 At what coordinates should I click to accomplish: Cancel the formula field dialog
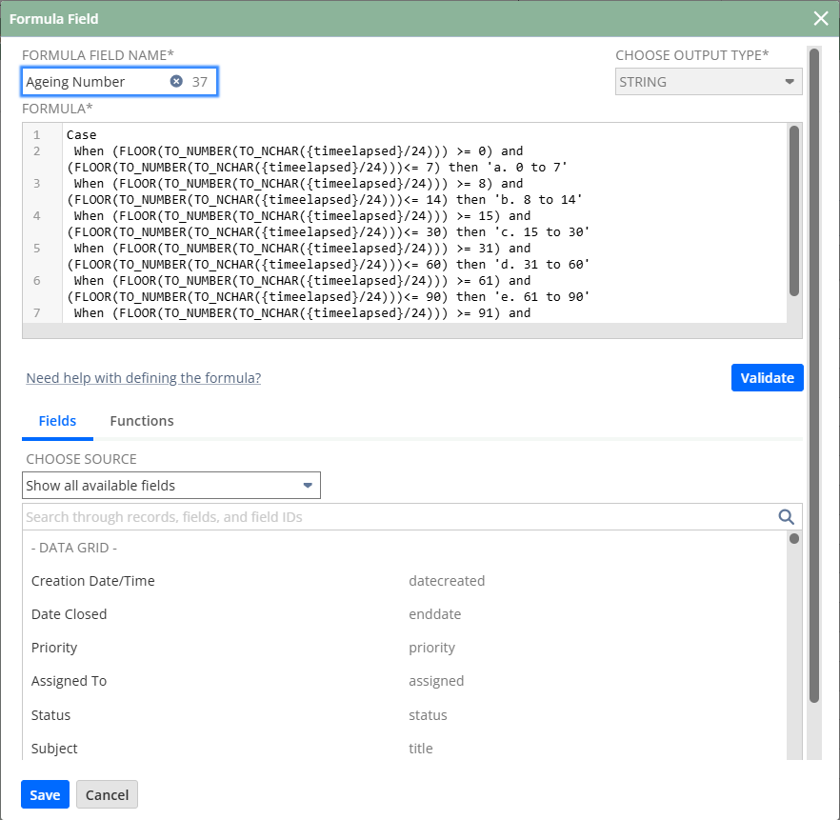[x=107, y=795]
